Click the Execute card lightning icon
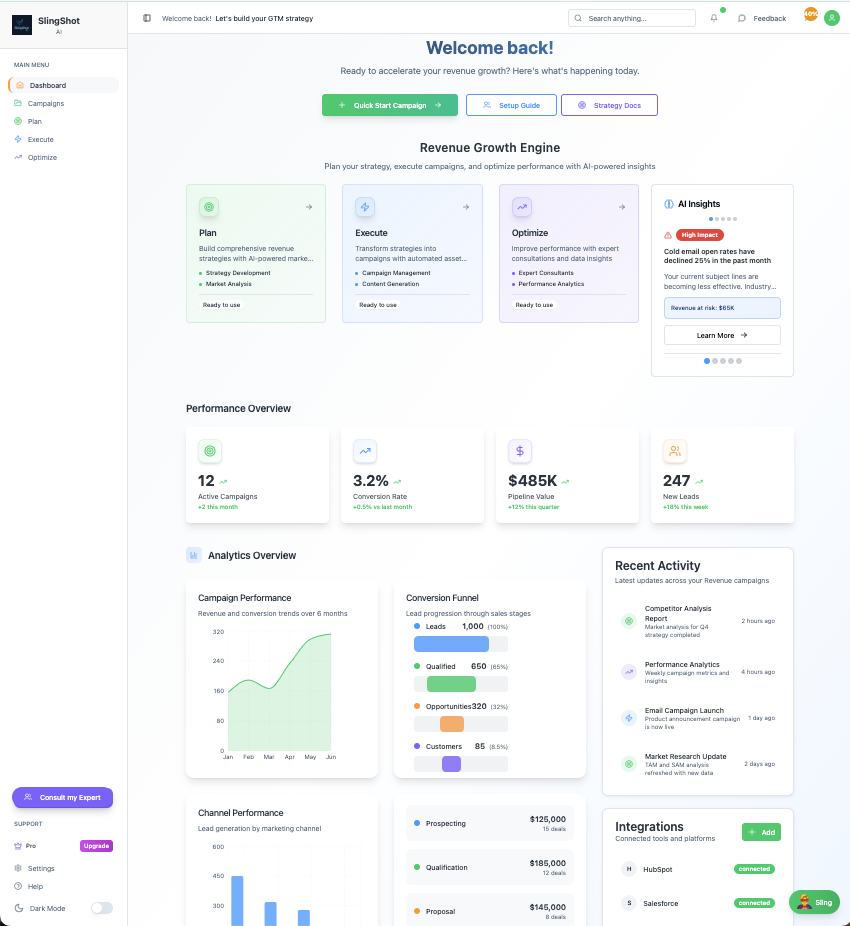This screenshot has width=850, height=926. pos(365,207)
